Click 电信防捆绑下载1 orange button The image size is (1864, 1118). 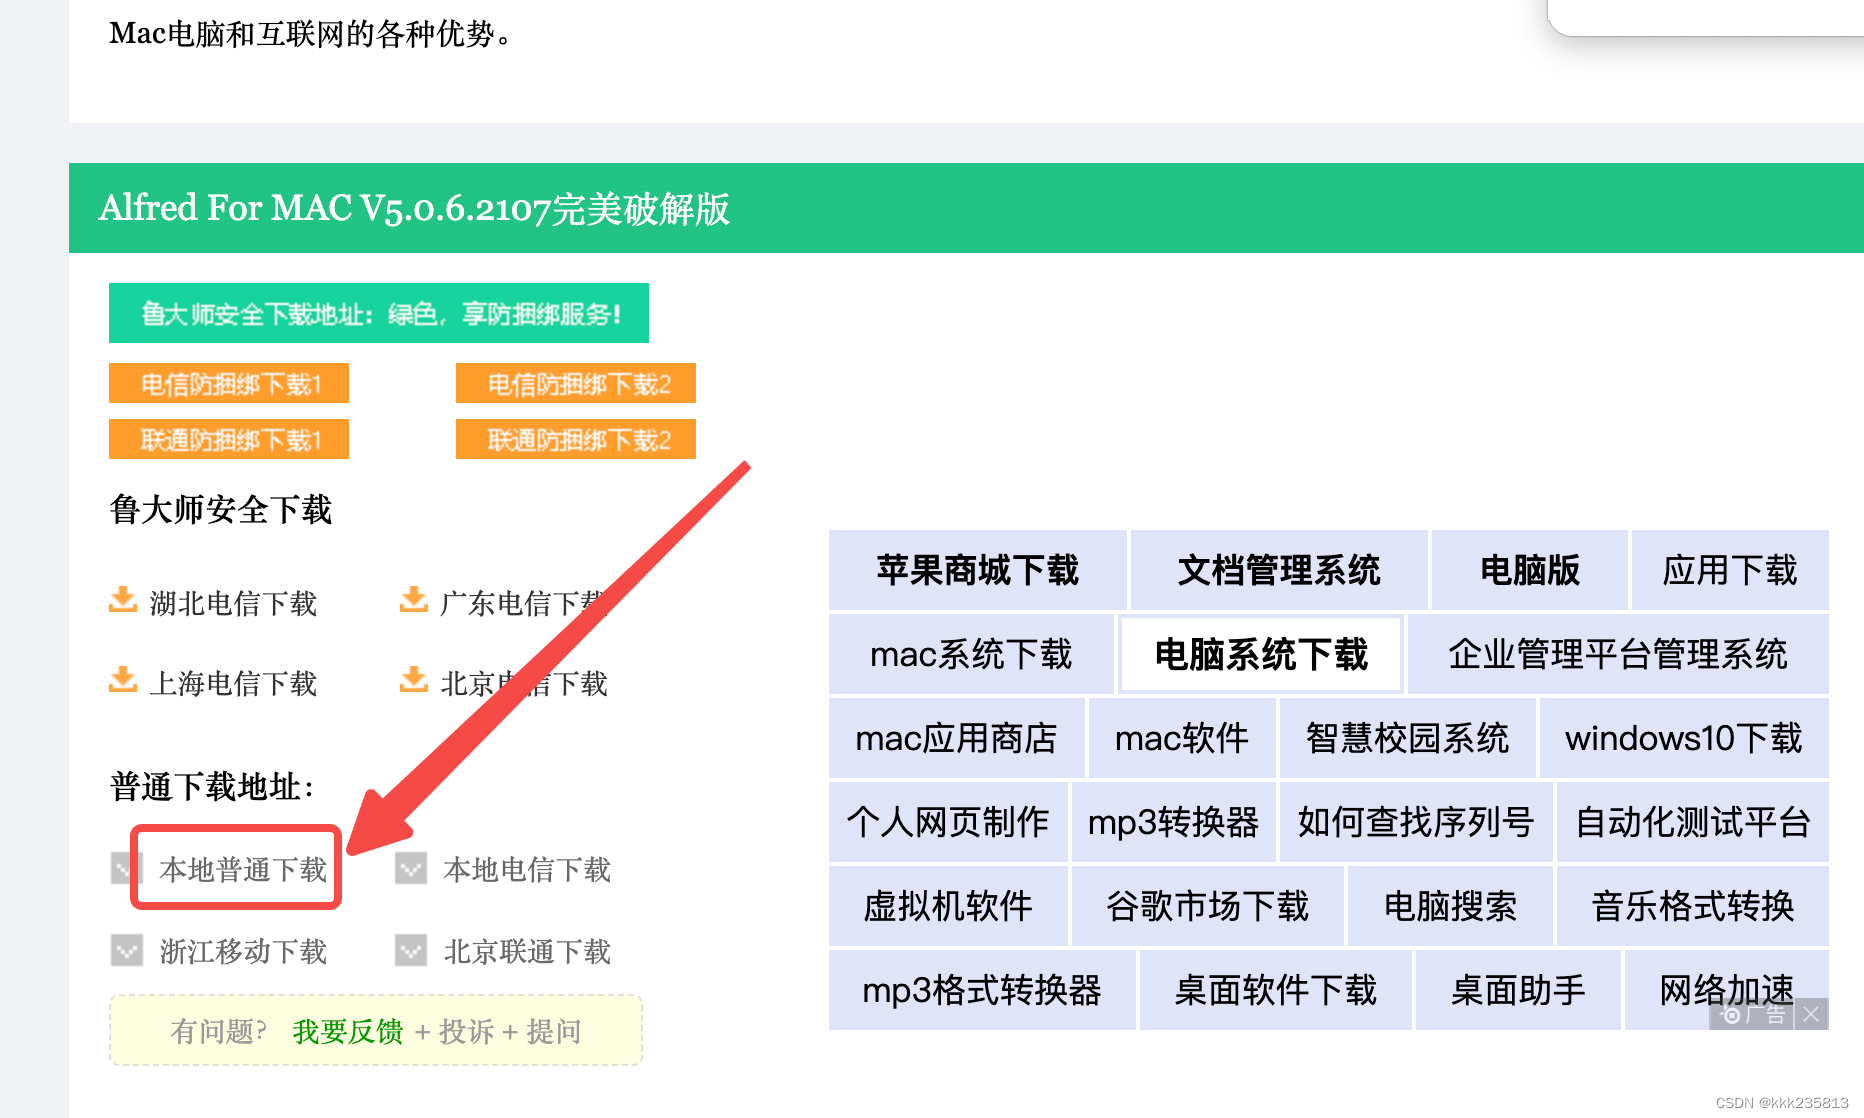tap(229, 383)
